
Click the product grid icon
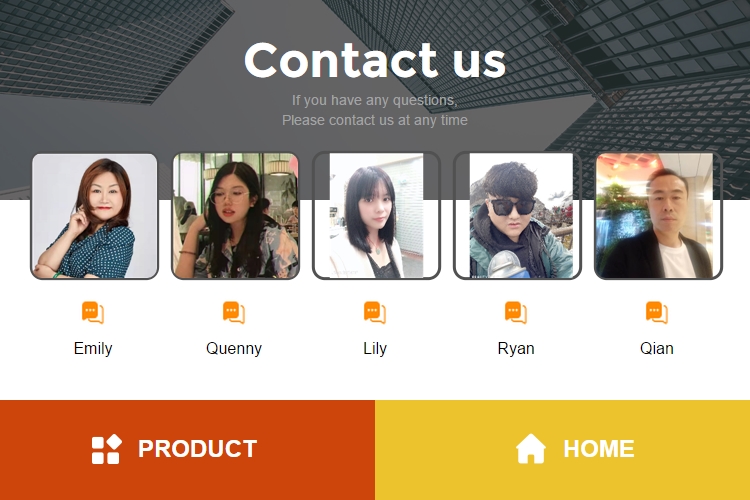pos(107,449)
